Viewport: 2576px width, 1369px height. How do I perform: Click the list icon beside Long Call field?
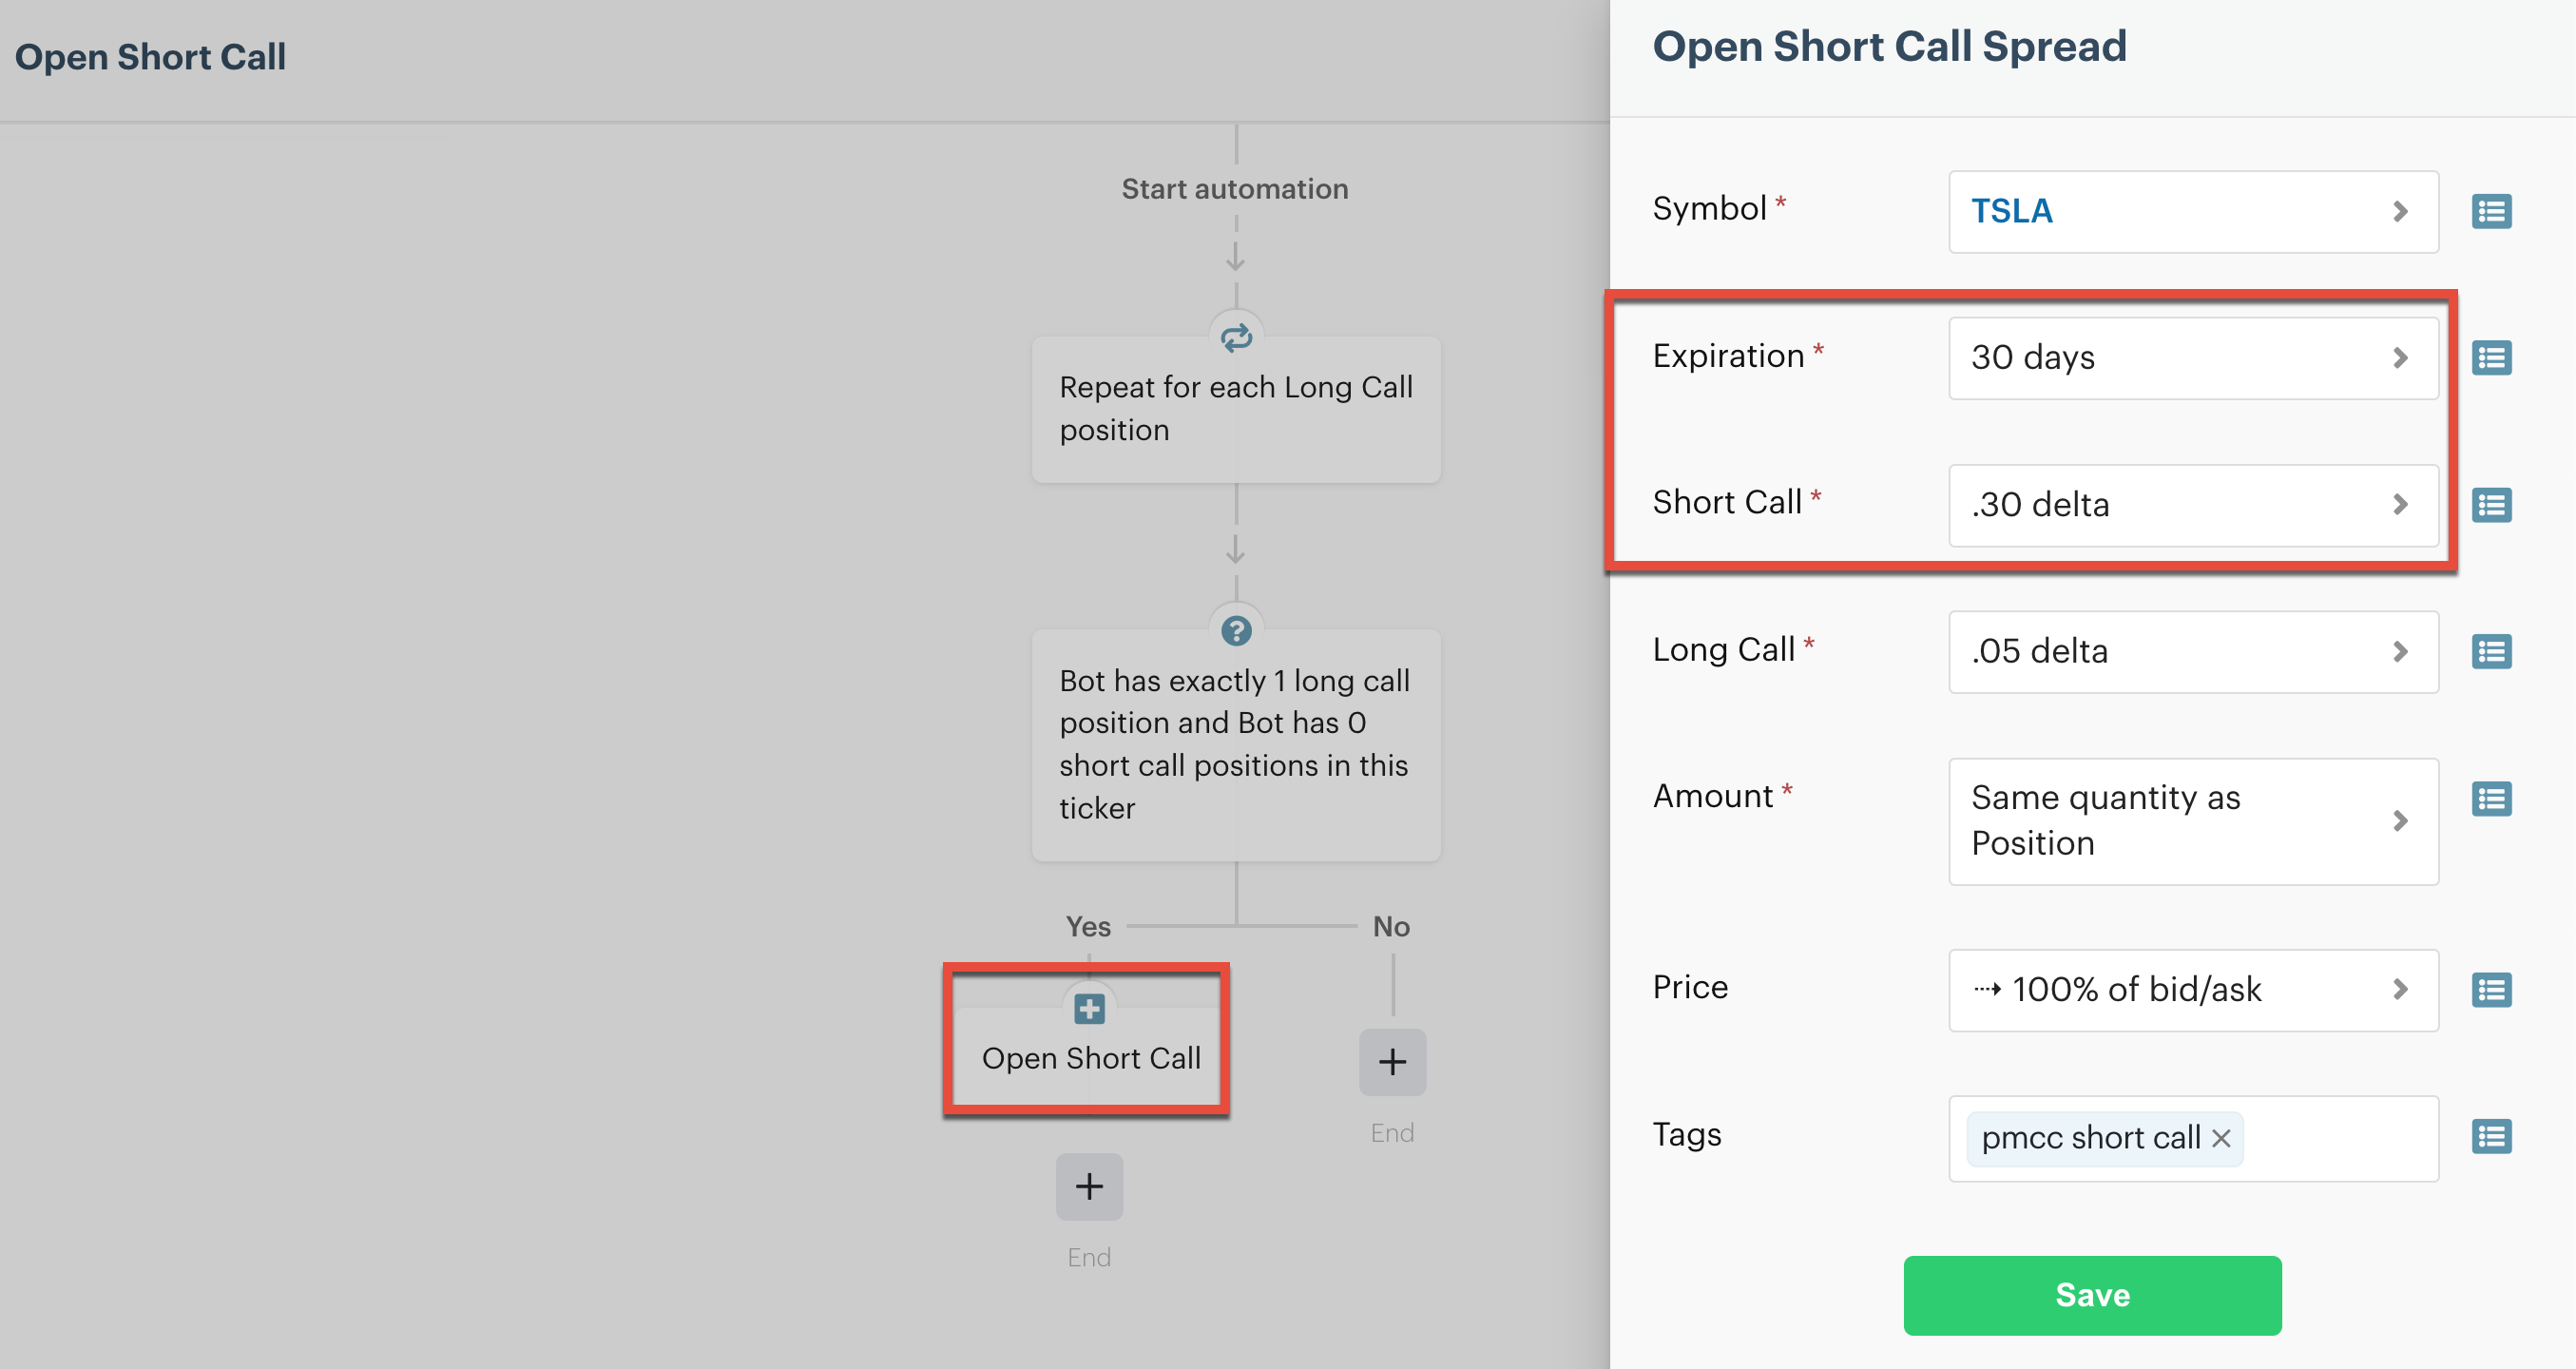coord(2491,652)
